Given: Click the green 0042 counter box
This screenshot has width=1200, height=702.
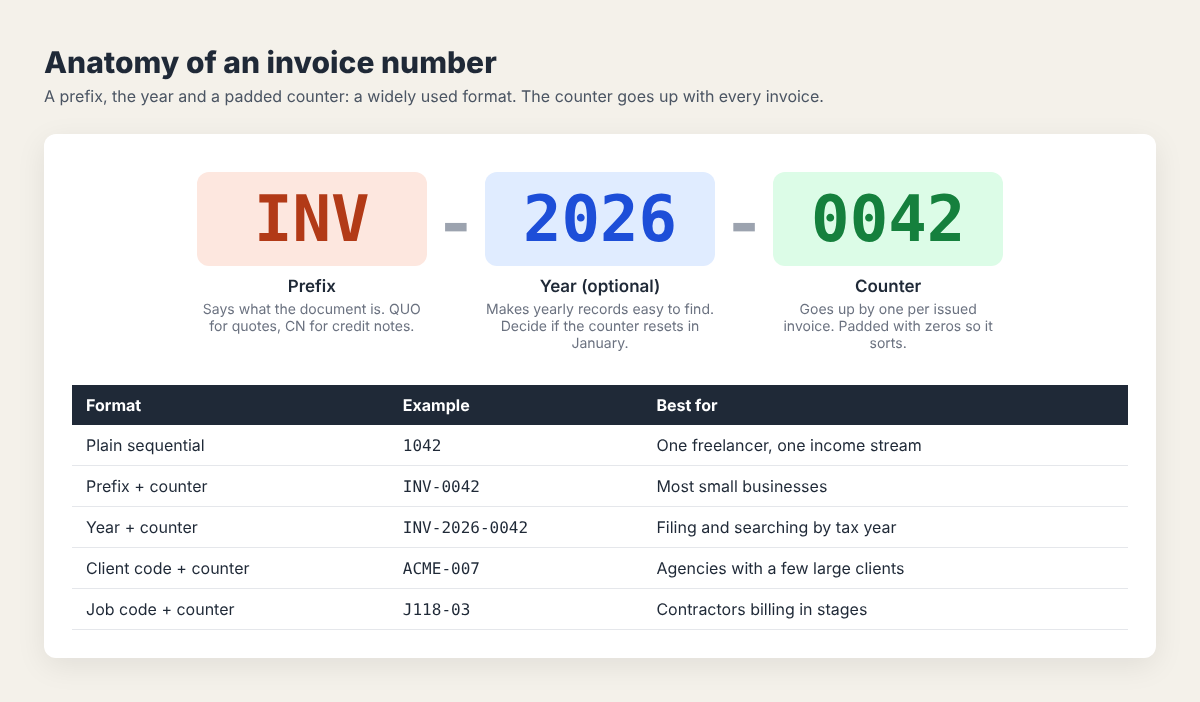Looking at the screenshot, I should [x=888, y=219].
